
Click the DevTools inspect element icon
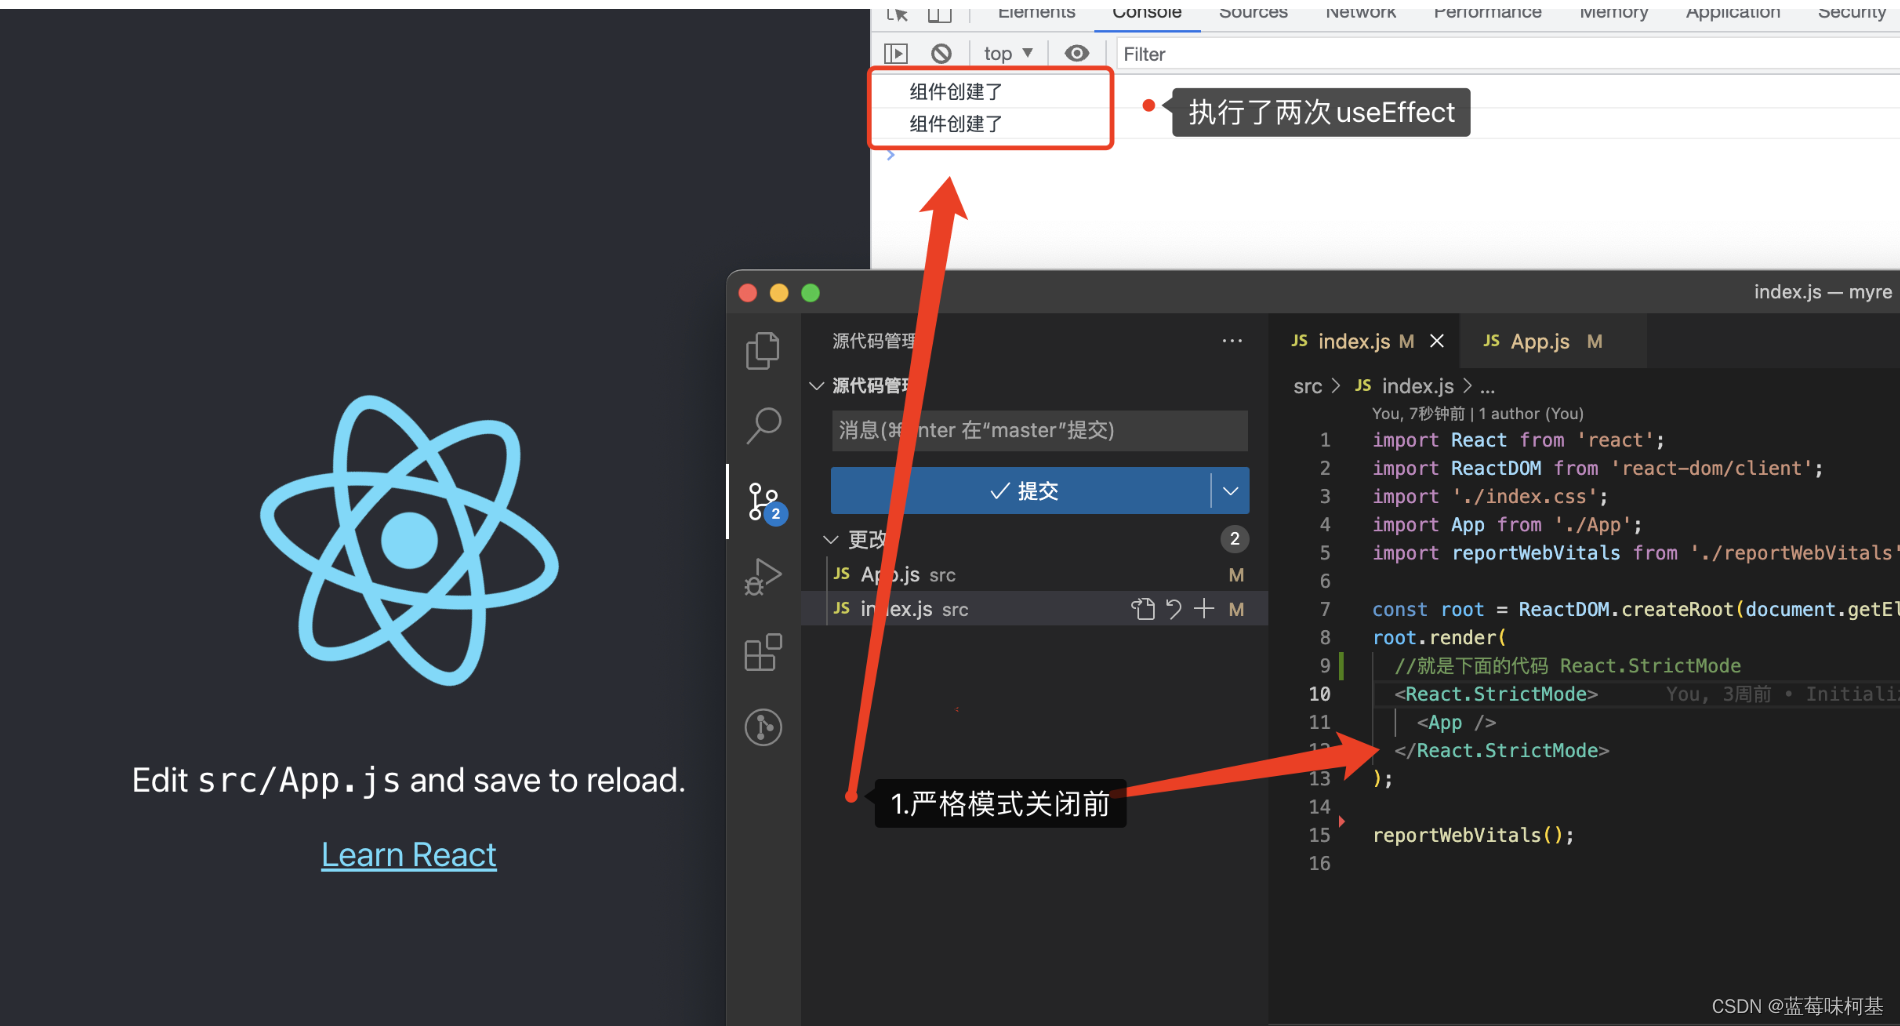point(897,14)
